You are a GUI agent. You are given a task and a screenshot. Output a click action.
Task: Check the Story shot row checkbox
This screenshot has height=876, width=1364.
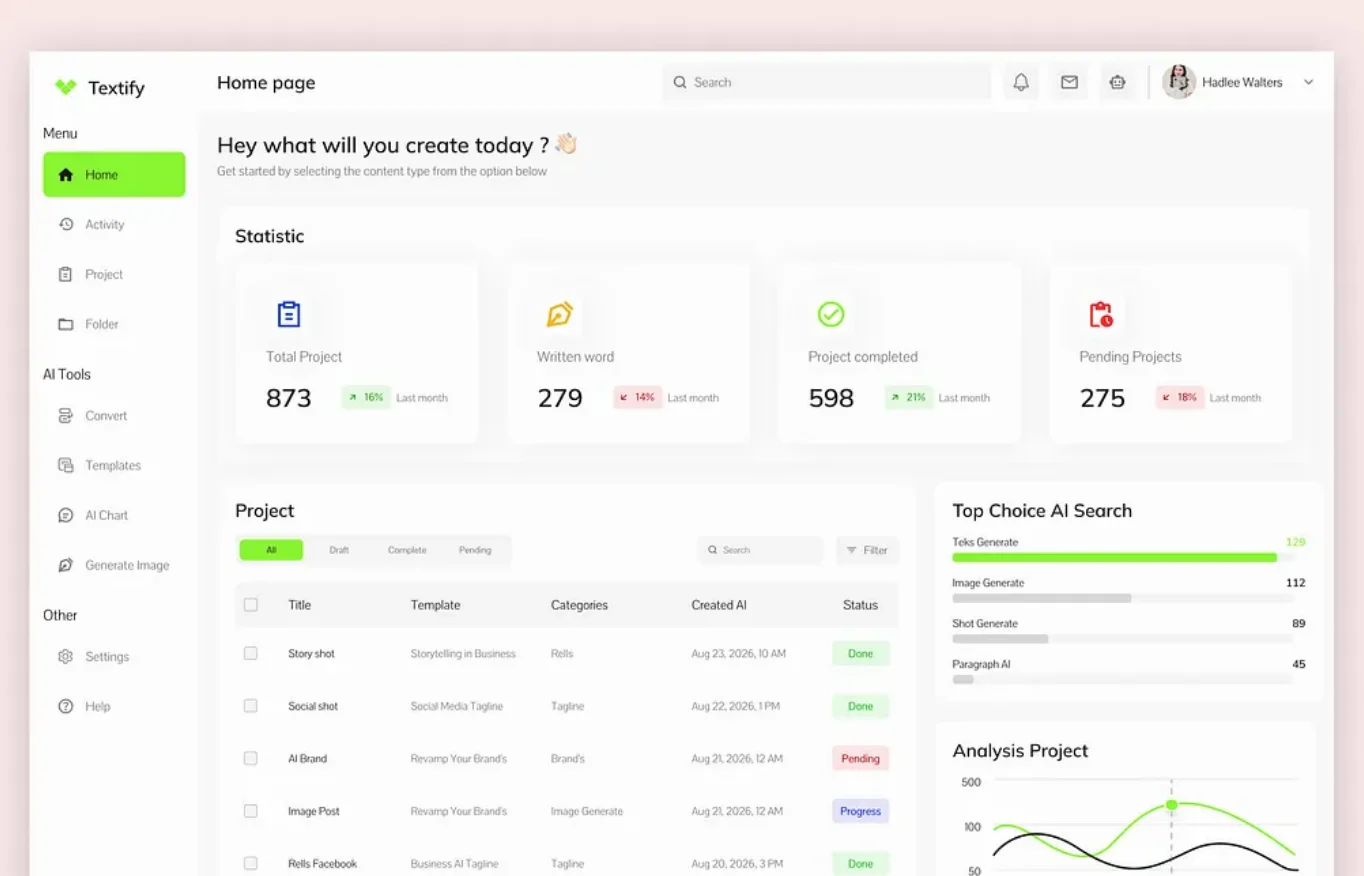tap(251, 653)
